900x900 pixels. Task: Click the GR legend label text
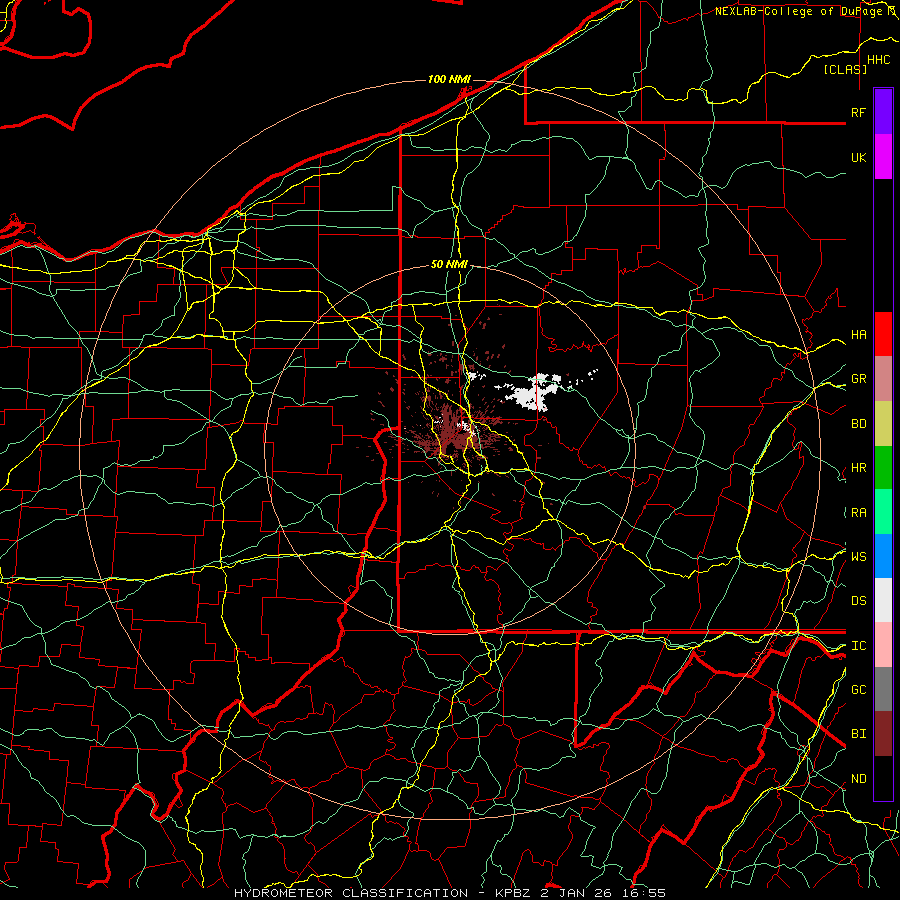pyautogui.click(x=859, y=379)
